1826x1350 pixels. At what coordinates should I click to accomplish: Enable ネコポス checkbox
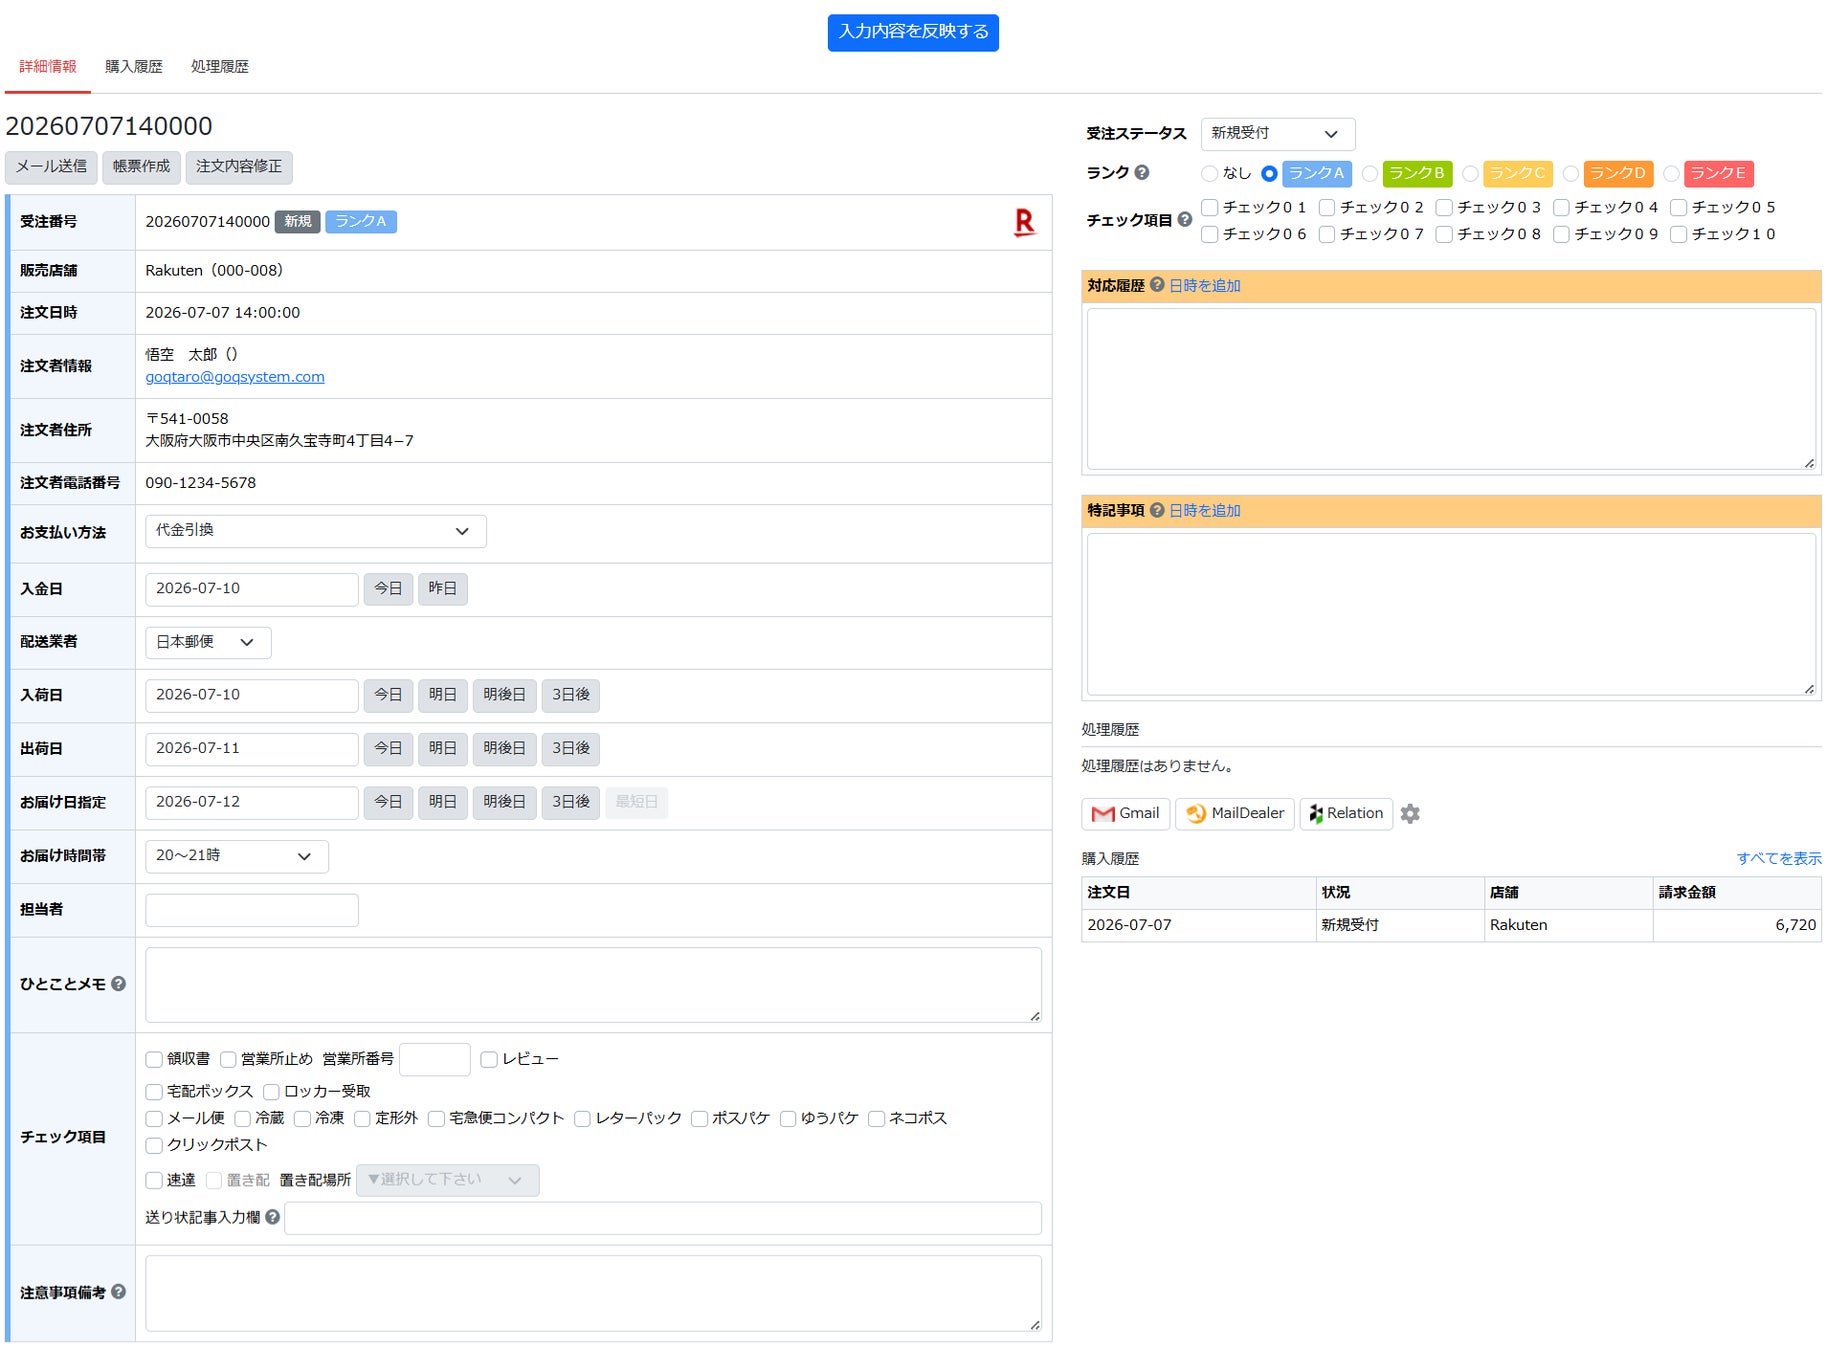877,1119
